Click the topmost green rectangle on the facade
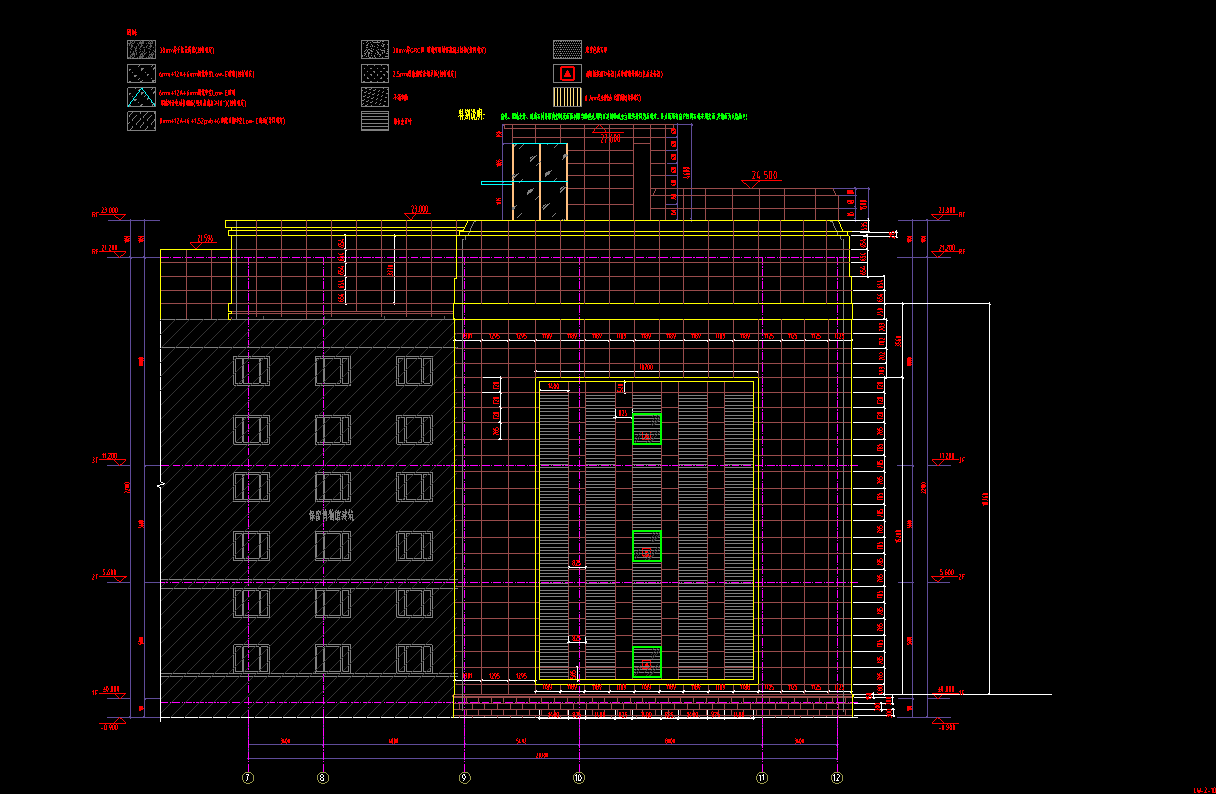Screen dimensions: 1216x794 point(647,429)
